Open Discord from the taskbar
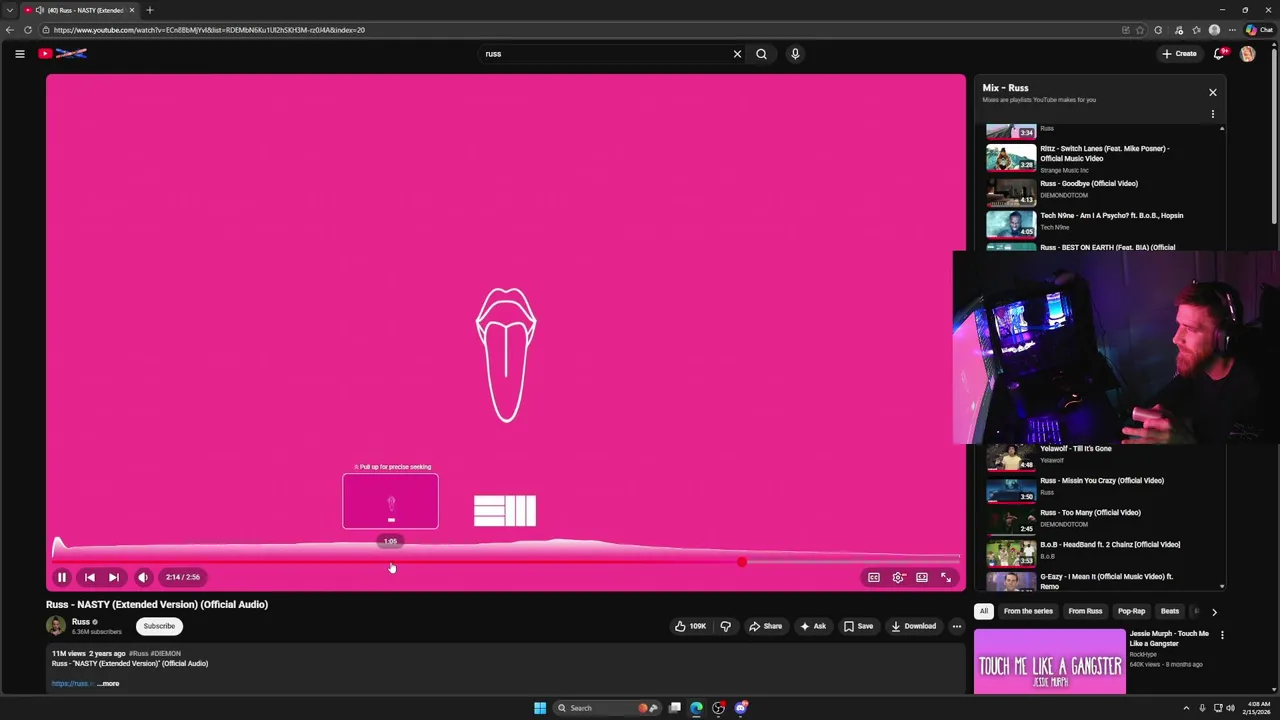1280x720 pixels. pos(741,708)
